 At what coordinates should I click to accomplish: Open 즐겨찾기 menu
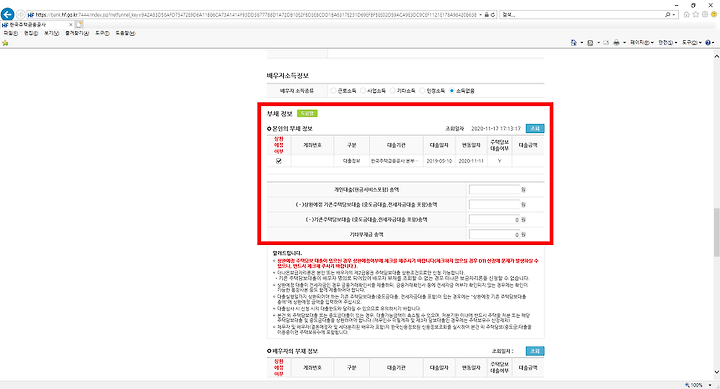[77, 33]
